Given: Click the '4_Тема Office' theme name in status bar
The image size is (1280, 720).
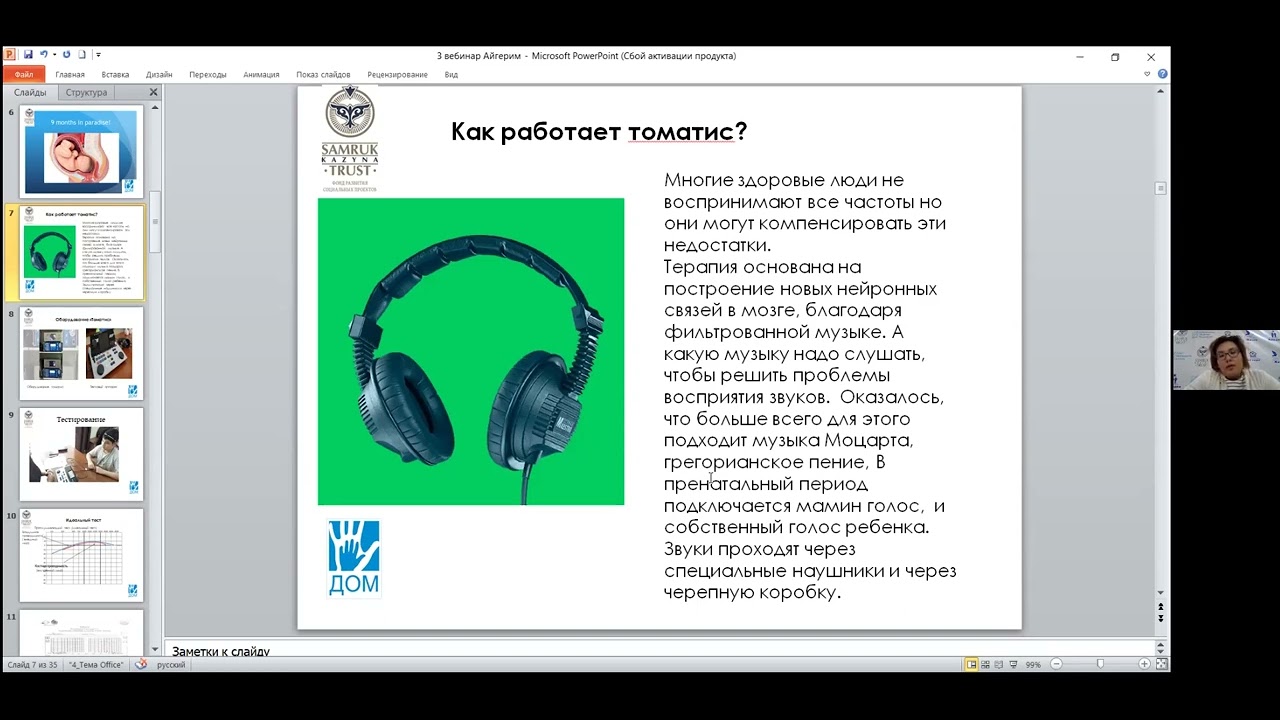Looking at the screenshot, I should click(x=96, y=664).
